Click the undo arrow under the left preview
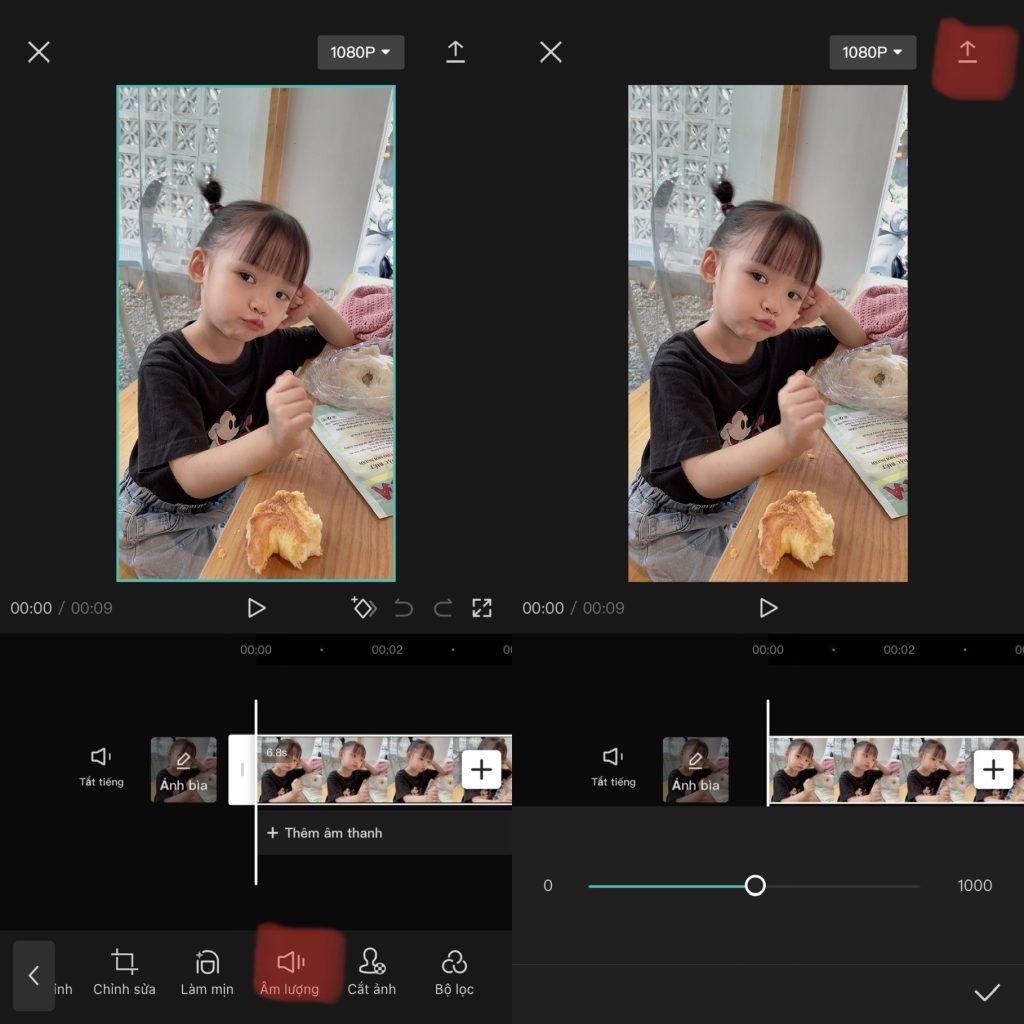This screenshot has width=1024, height=1024. click(403, 608)
